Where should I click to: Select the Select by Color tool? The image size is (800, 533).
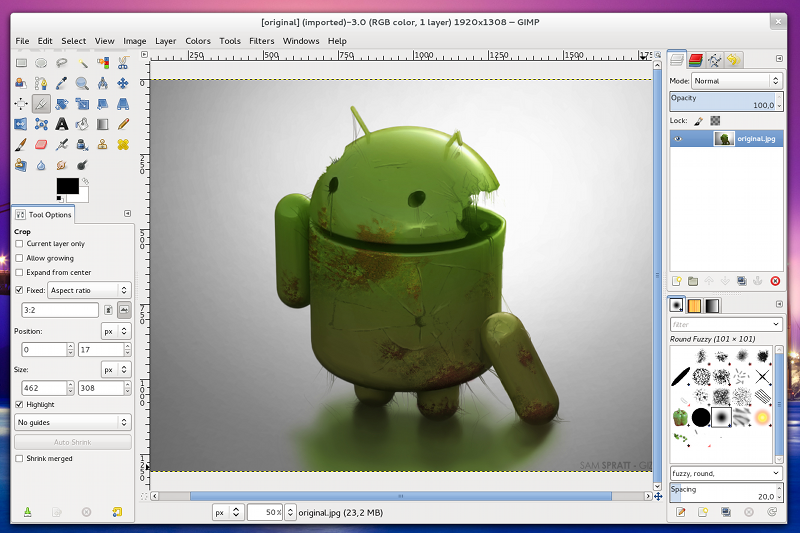pyautogui.click(x=103, y=63)
